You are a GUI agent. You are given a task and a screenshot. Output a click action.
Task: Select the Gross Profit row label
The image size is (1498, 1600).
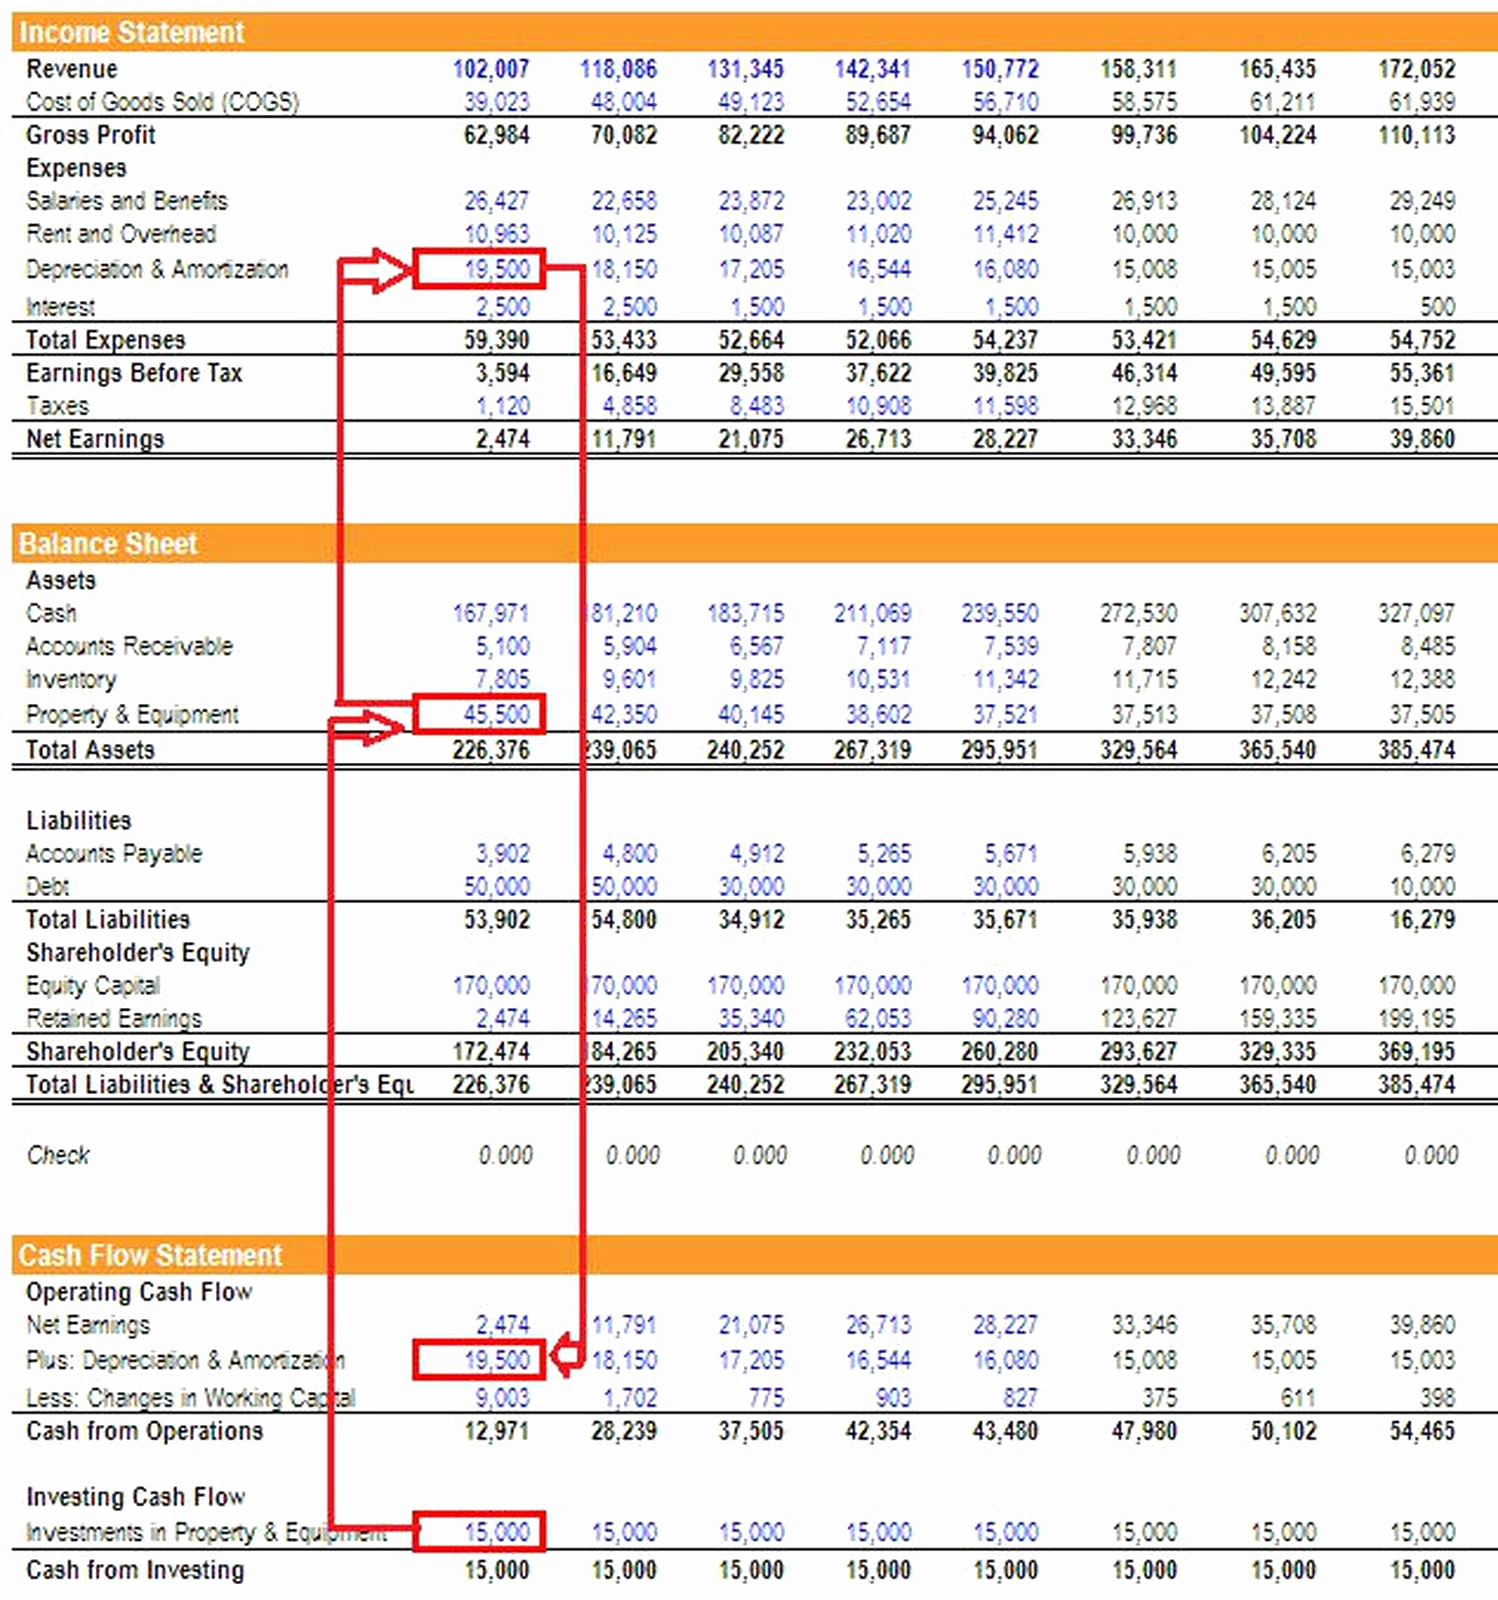tap(90, 135)
